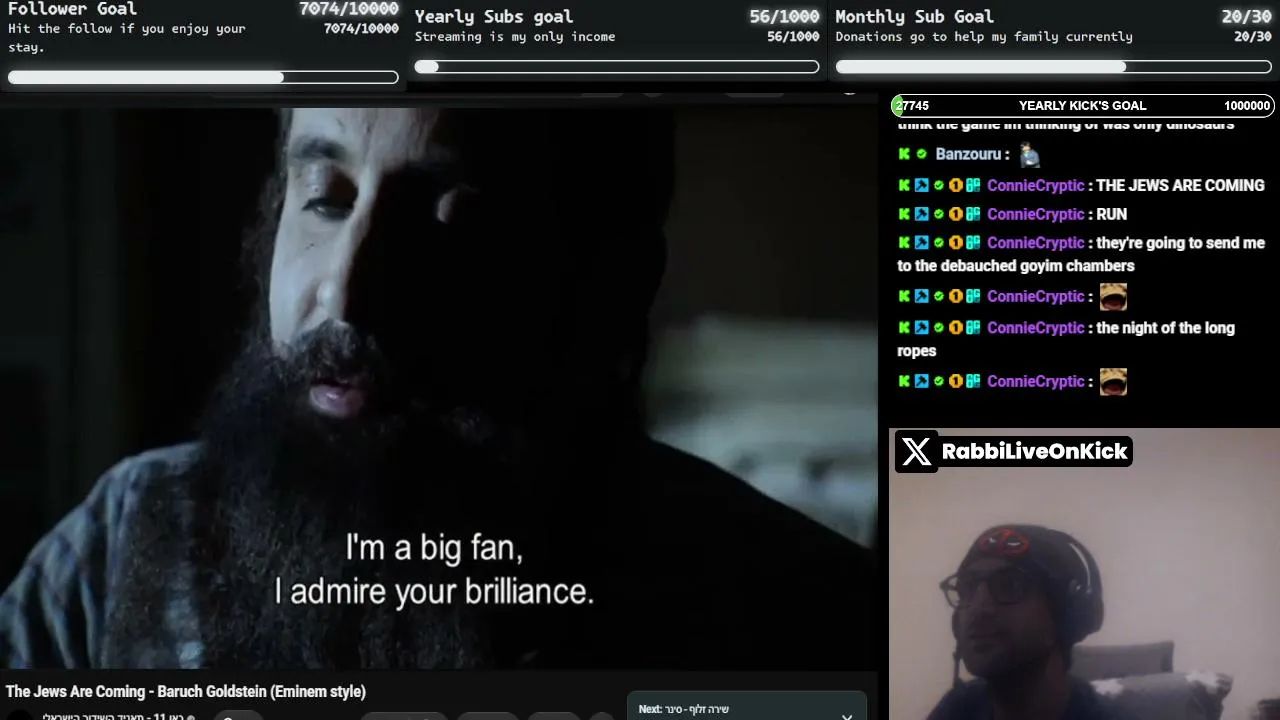
Task: Click the X logo beside RabbiLiveOnKick
Action: pos(916,452)
